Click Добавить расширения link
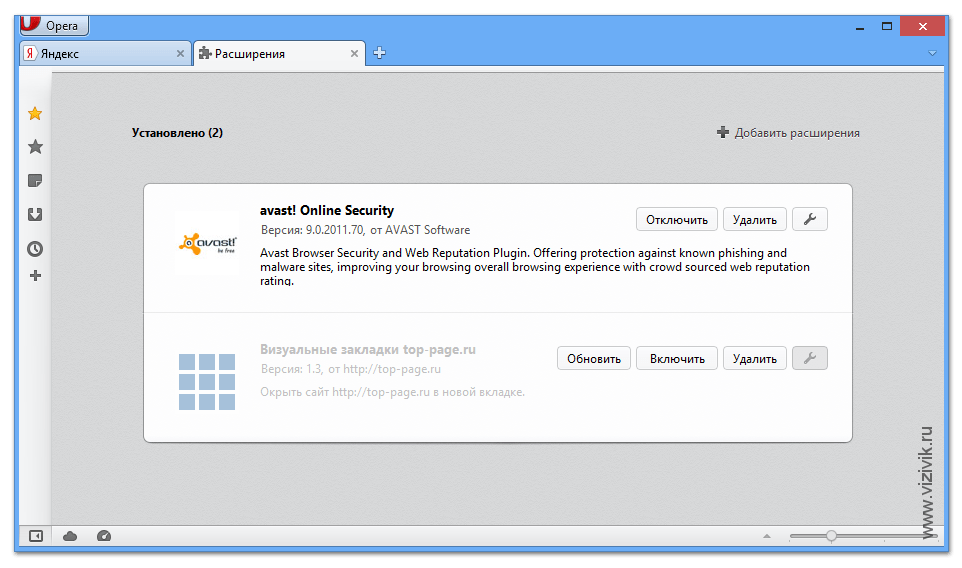962x568 pixels. point(788,132)
